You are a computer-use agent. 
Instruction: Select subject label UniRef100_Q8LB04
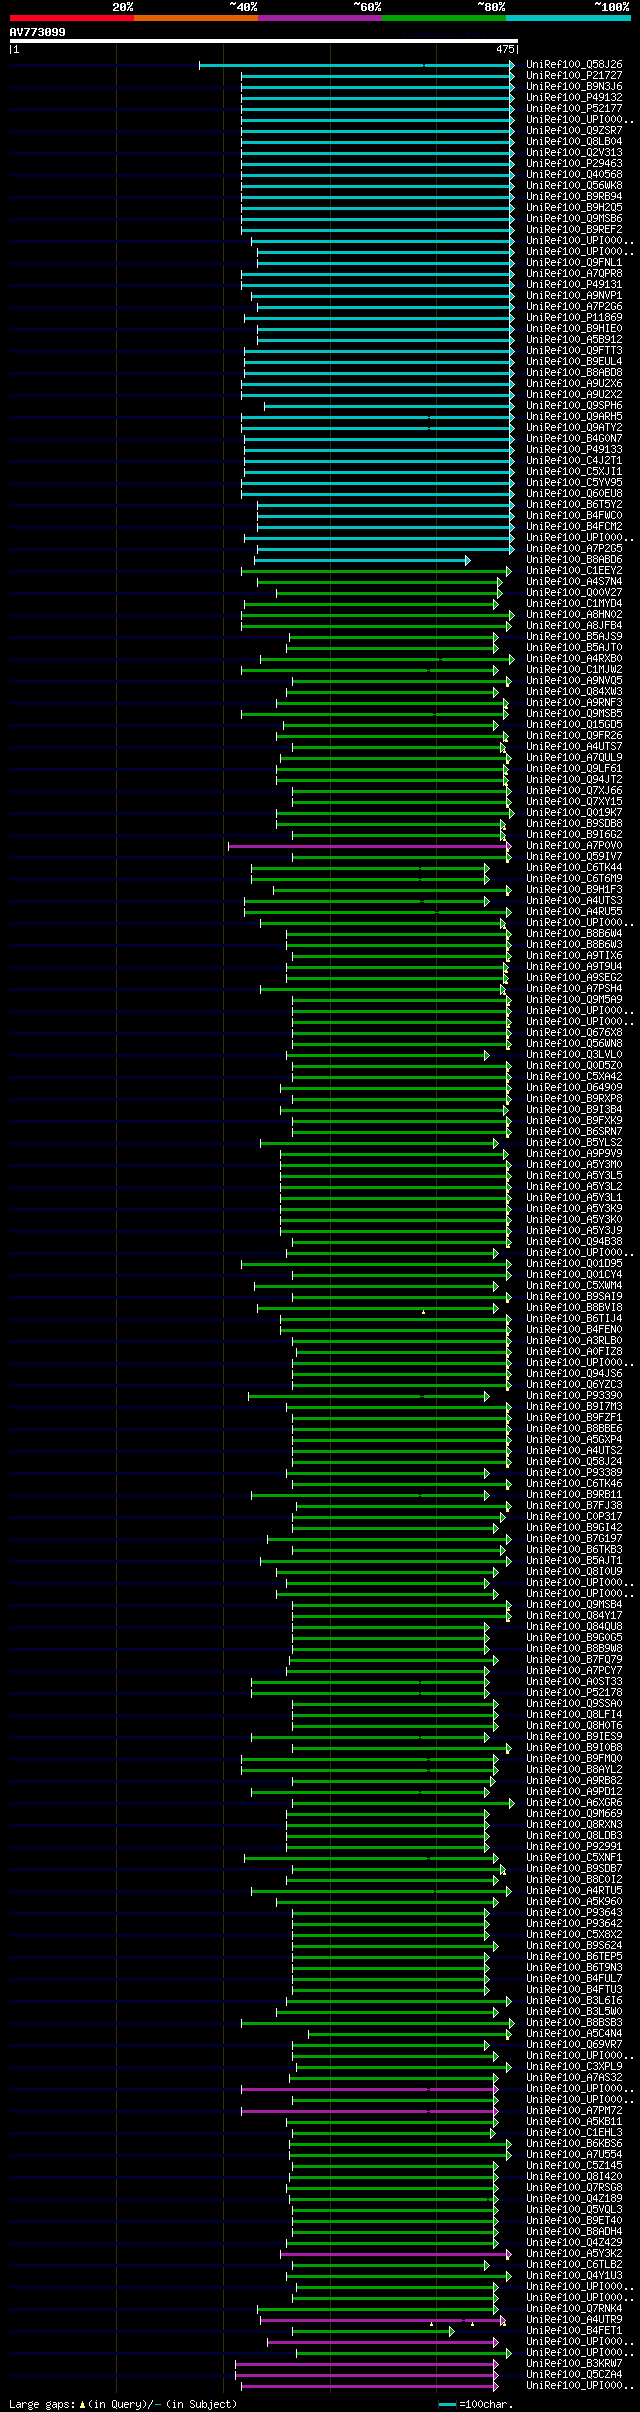point(574,142)
